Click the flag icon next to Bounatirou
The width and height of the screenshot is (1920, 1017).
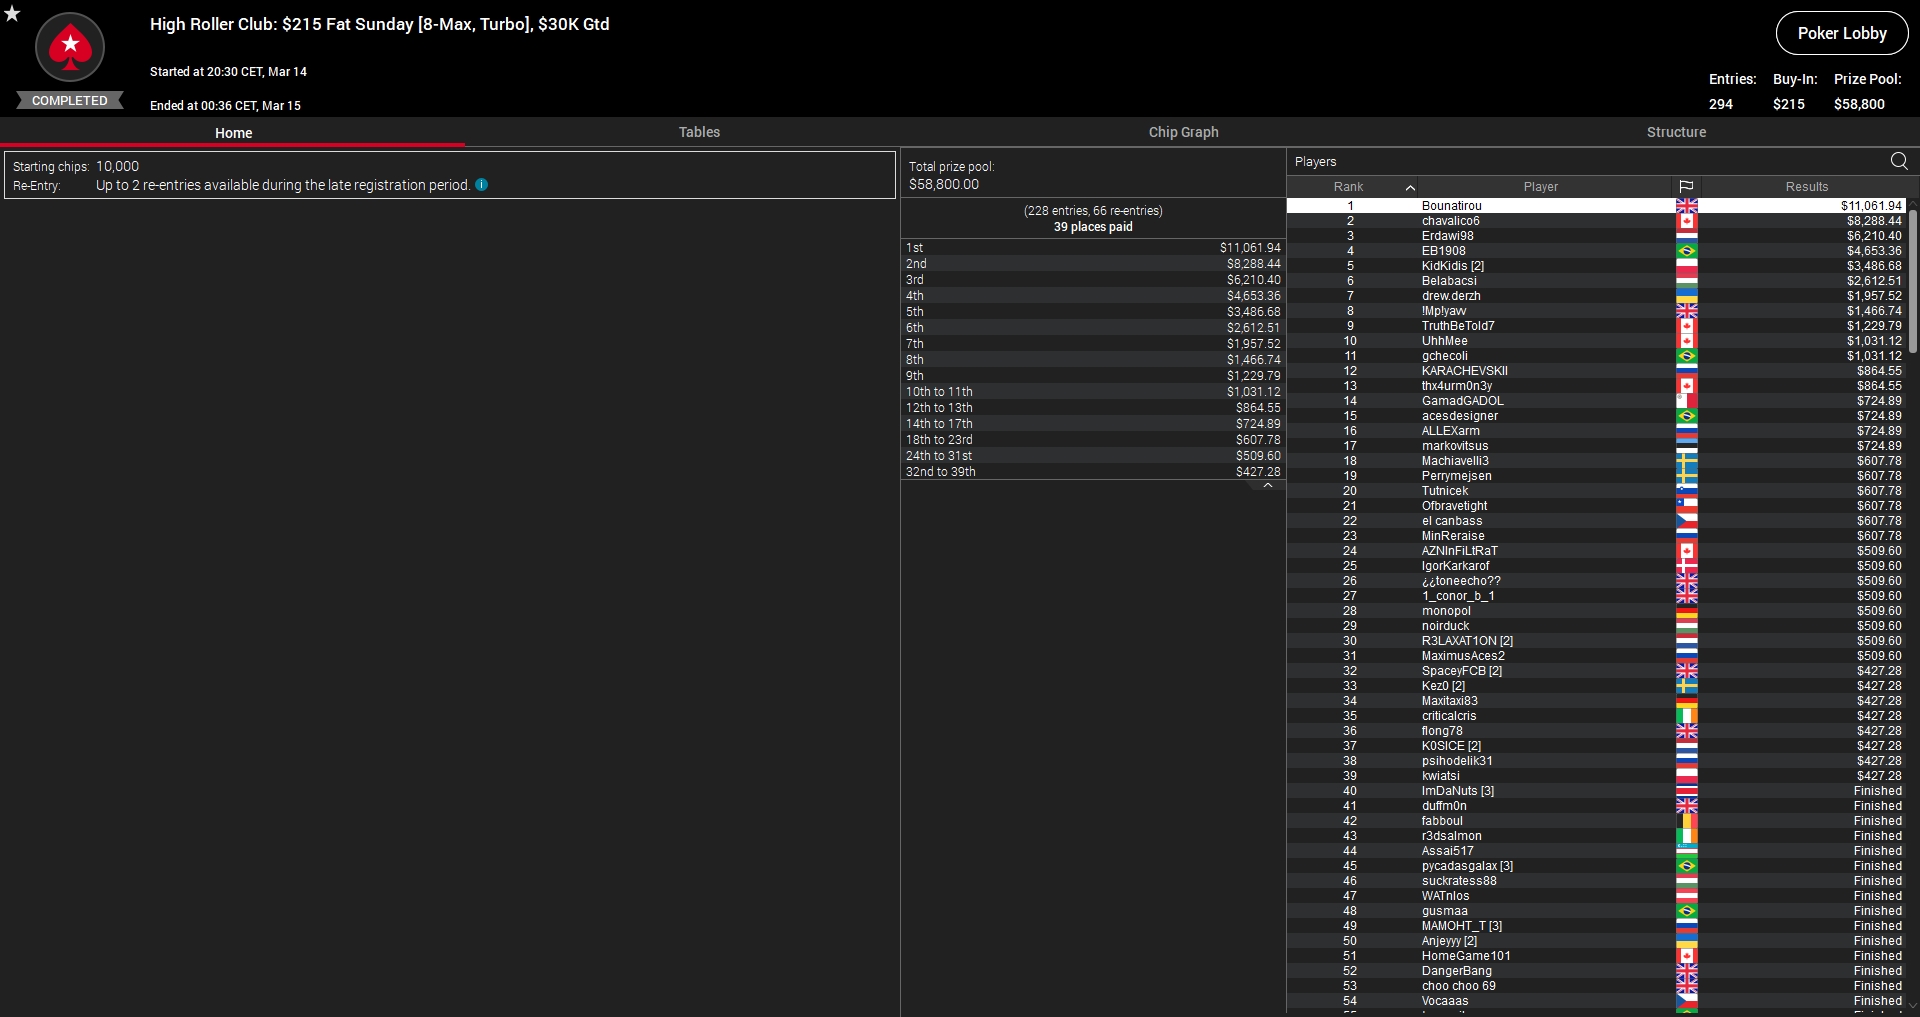click(x=1687, y=206)
